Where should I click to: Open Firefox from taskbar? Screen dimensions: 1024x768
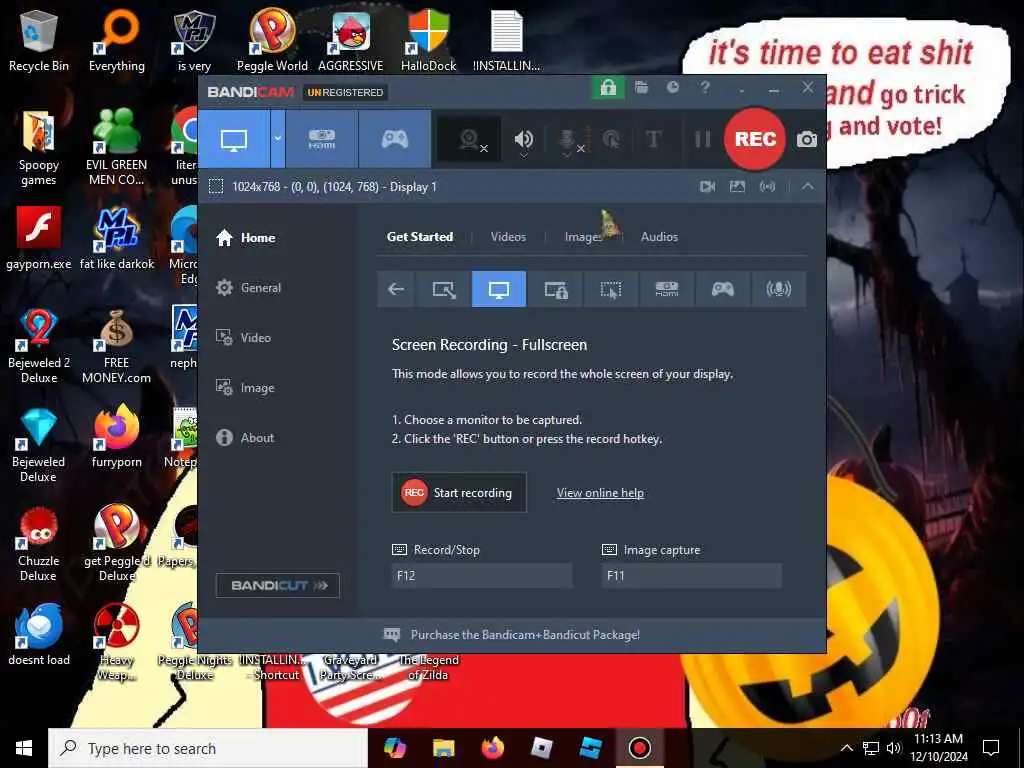click(493, 748)
